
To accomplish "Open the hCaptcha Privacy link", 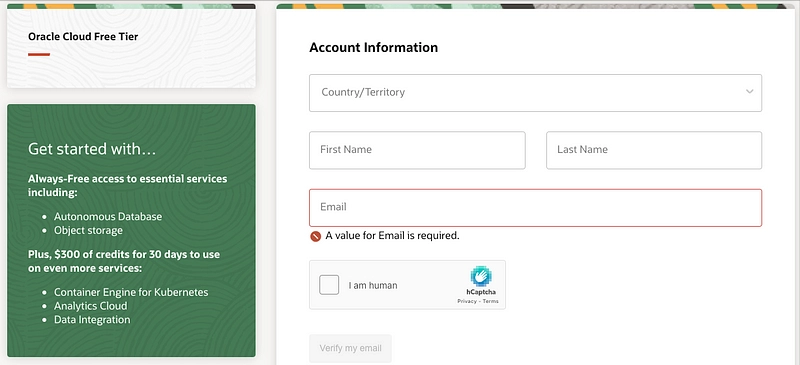I will pos(467,302).
